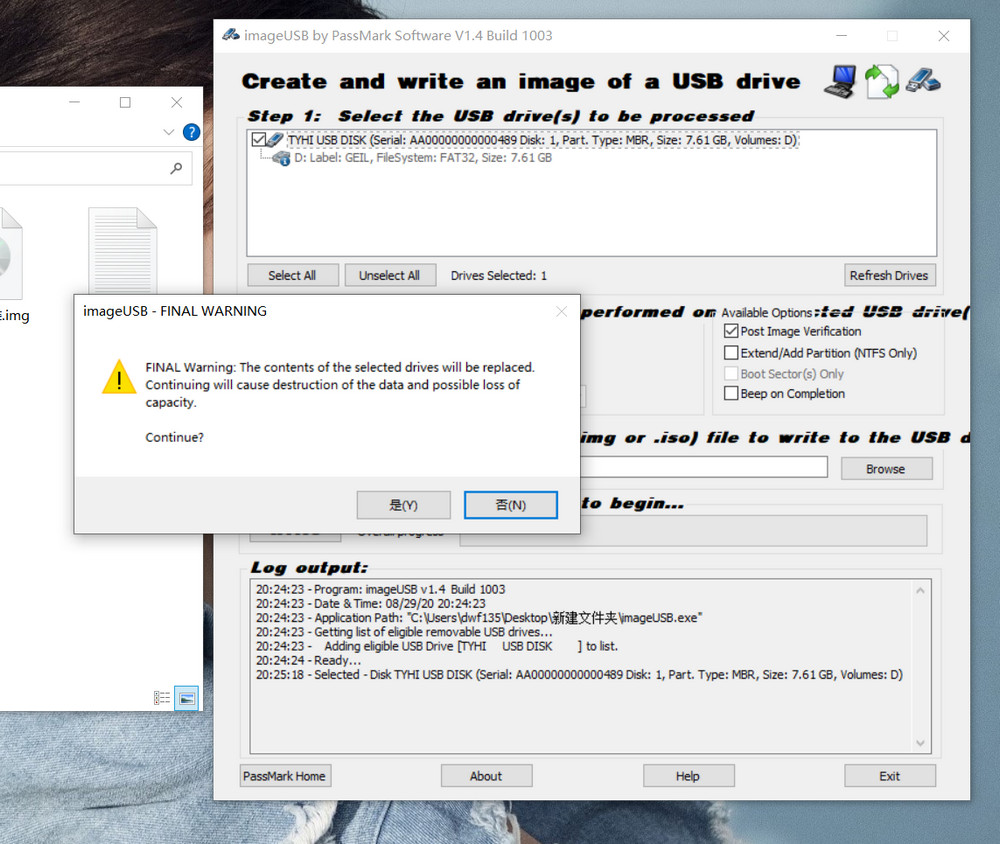
Task: Click the volume info icon next to D: Label
Action: coord(281,158)
